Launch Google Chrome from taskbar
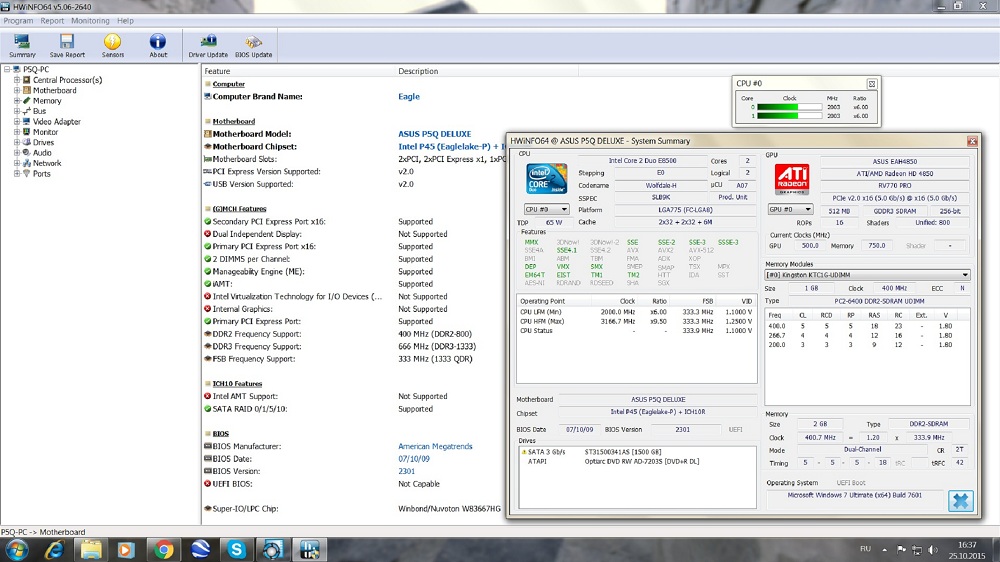 click(163, 549)
